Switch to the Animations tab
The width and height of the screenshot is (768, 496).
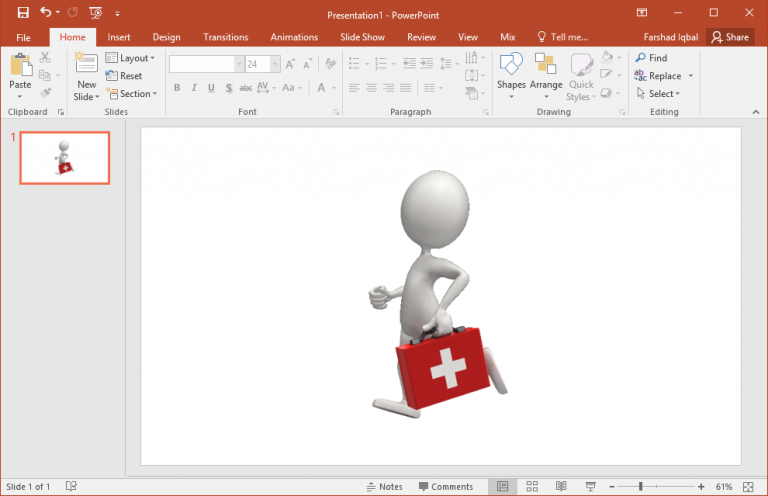point(294,37)
